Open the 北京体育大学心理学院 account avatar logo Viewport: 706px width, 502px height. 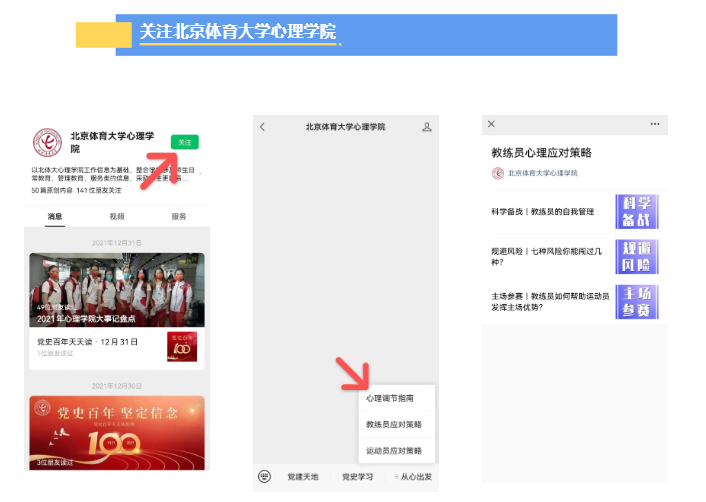pos(47,142)
